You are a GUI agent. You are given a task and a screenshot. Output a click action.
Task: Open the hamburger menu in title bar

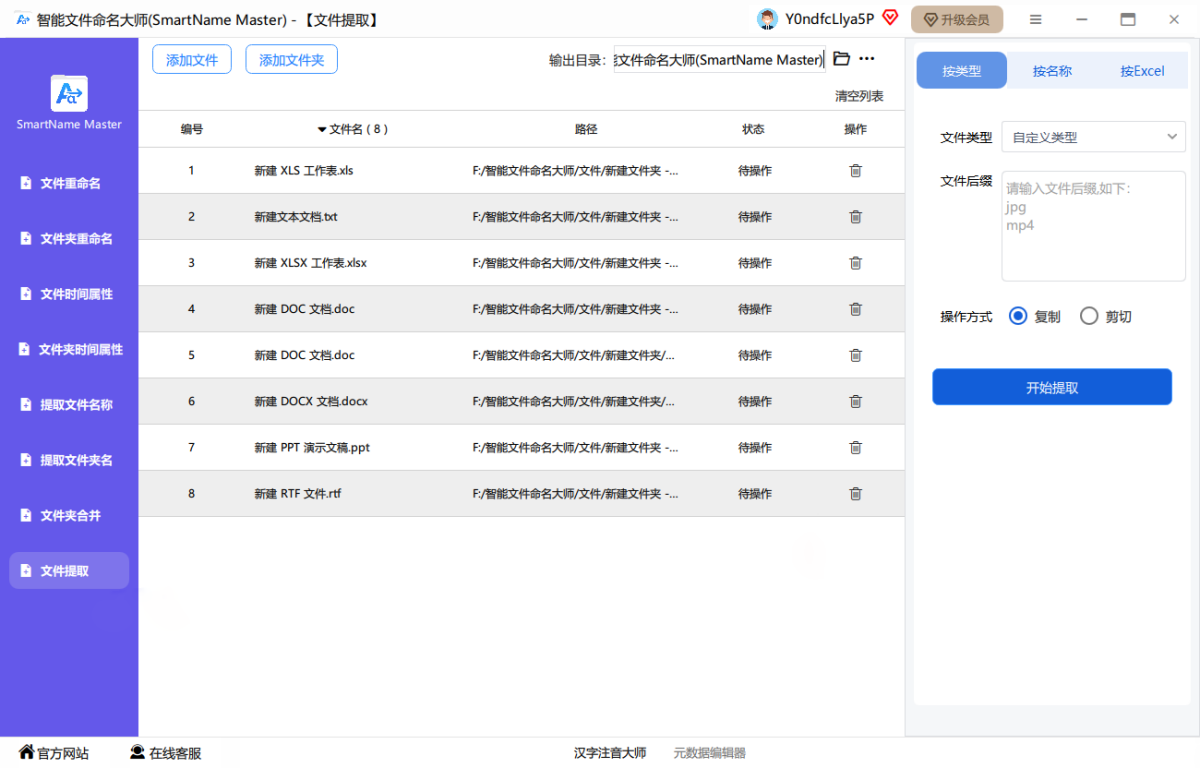pyautogui.click(x=1036, y=19)
